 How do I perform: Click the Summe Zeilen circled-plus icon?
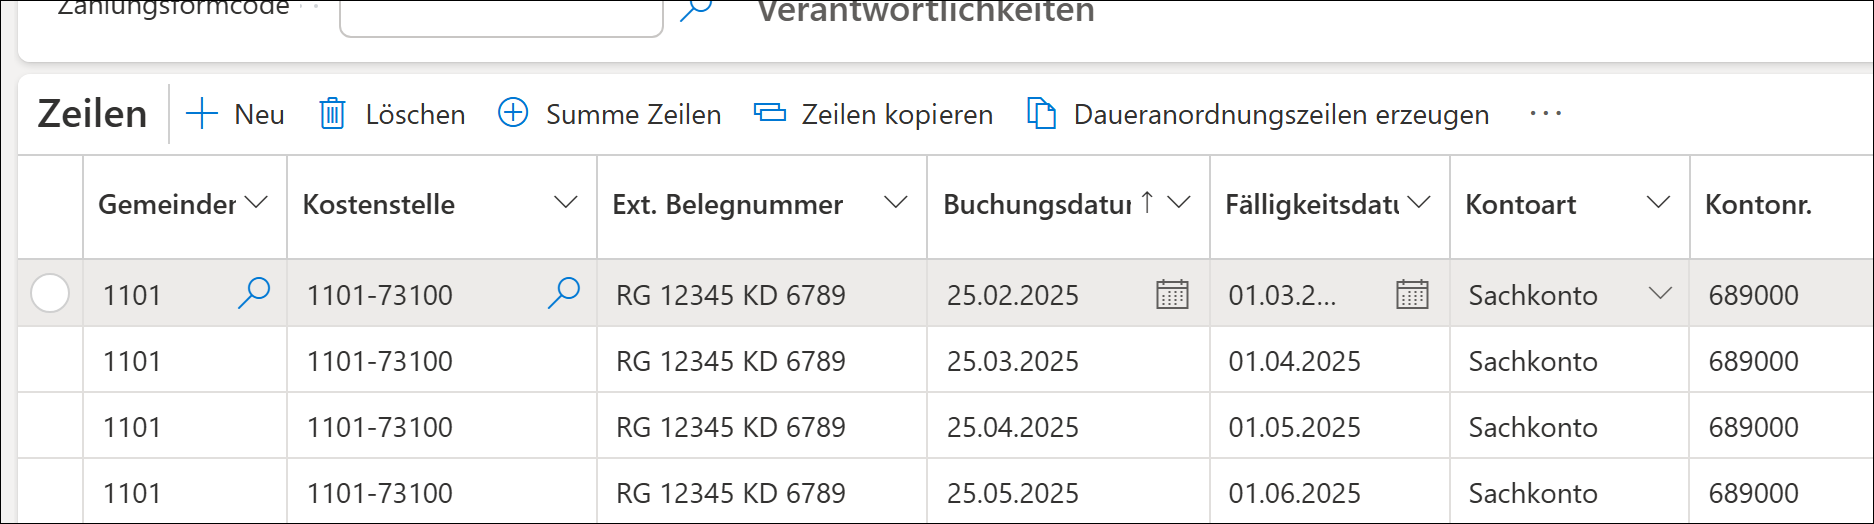tap(513, 113)
